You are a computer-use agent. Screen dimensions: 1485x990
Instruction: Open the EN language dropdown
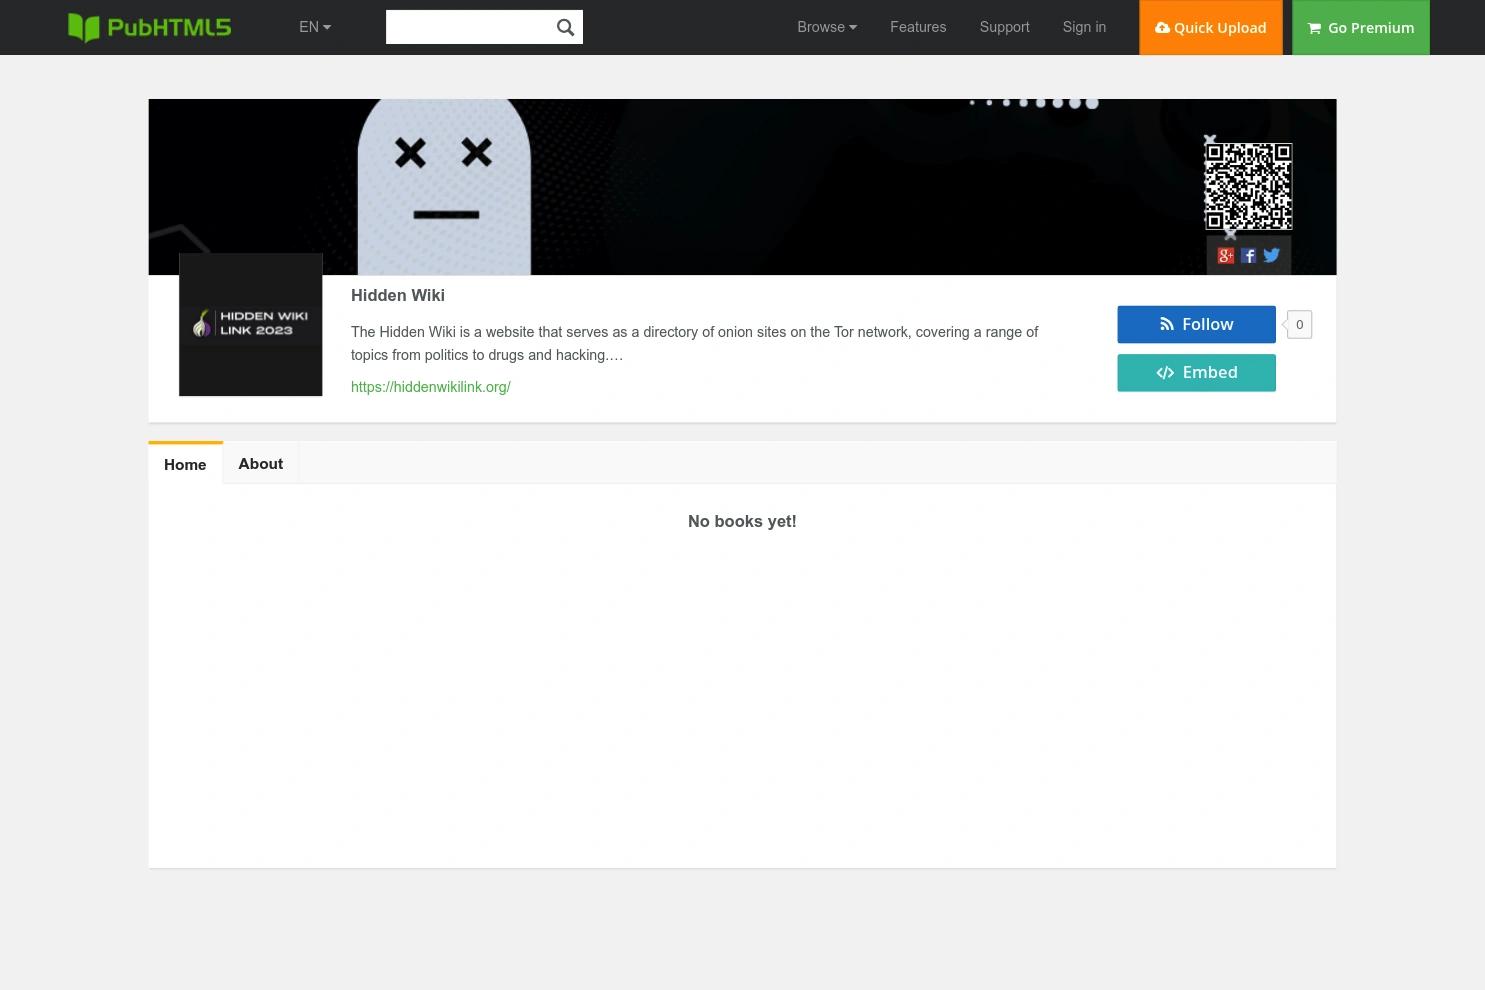(x=315, y=27)
